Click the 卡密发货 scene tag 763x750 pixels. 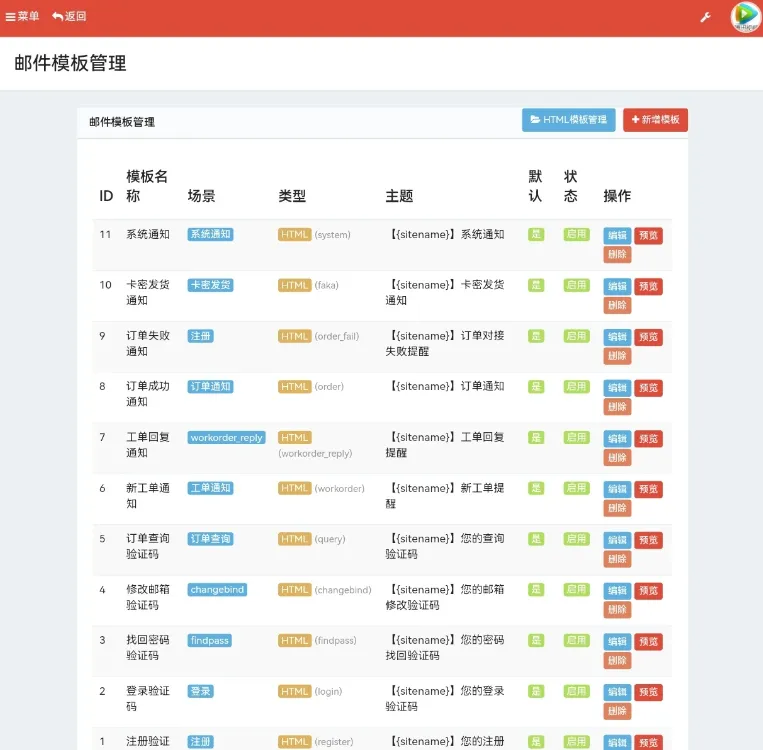(210, 285)
